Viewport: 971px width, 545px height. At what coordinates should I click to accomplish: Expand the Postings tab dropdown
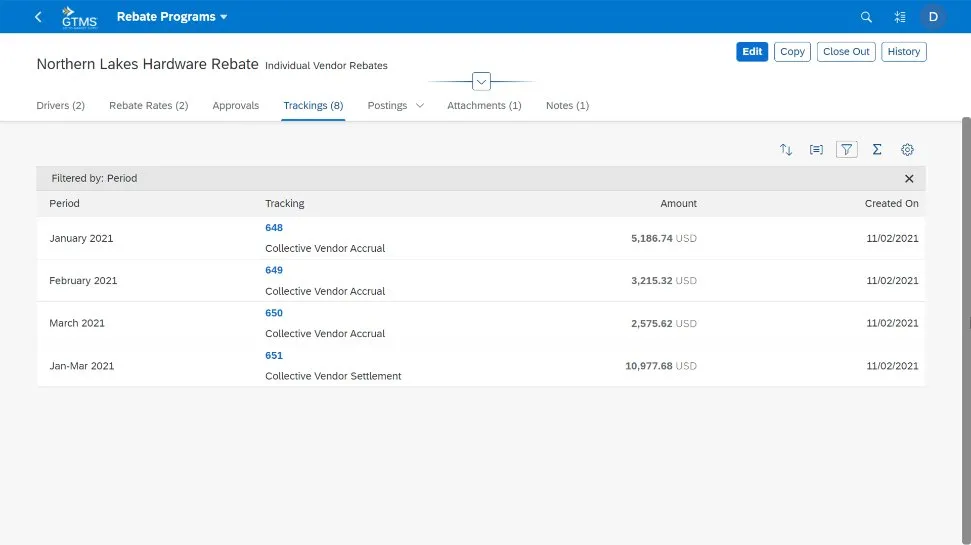point(420,106)
